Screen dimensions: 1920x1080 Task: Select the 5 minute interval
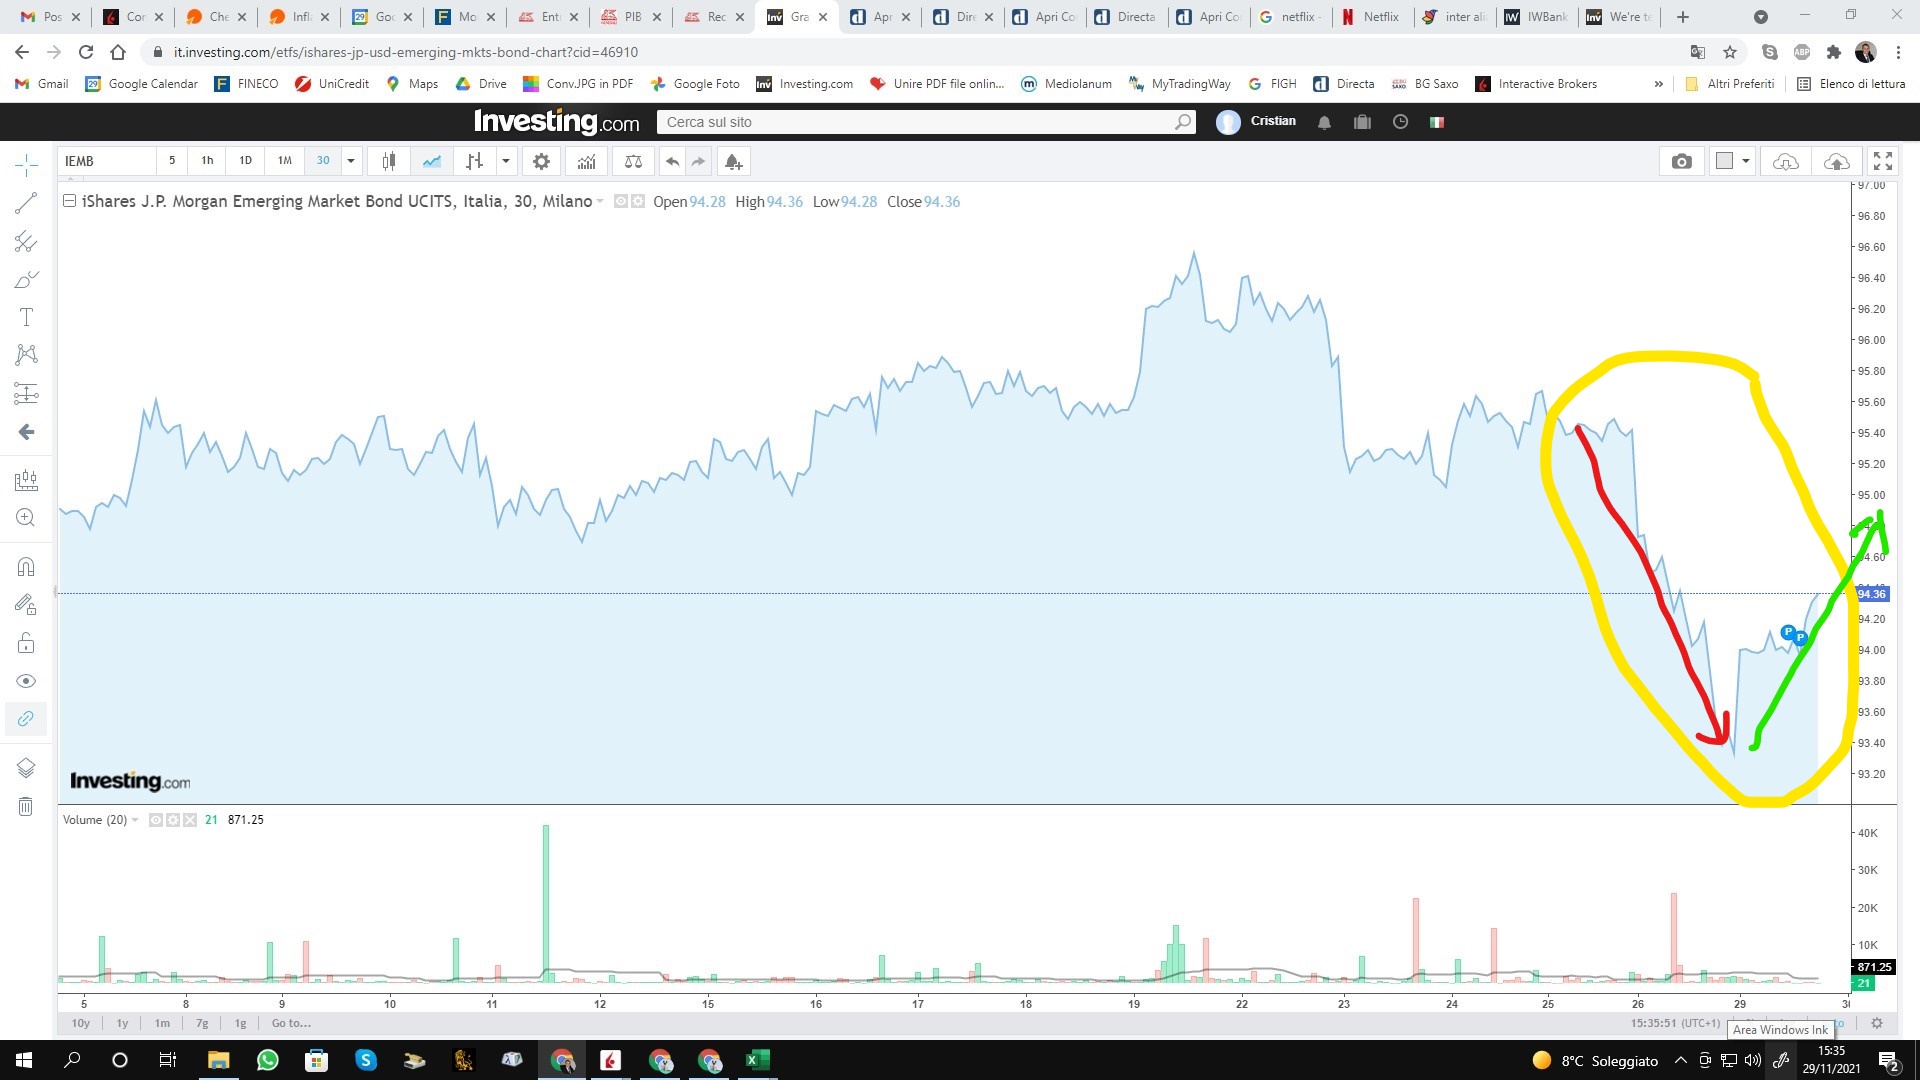coord(172,160)
